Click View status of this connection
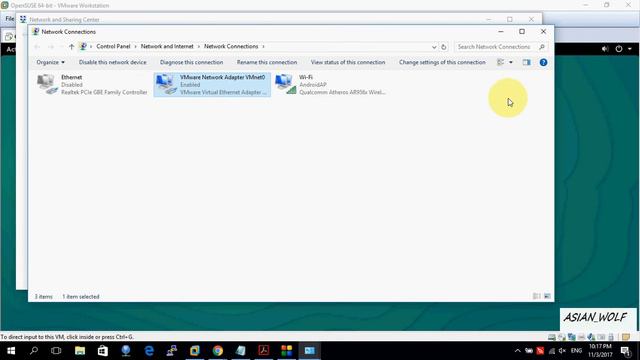This screenshot has height=360, width=640. click(x=348, y=62)
